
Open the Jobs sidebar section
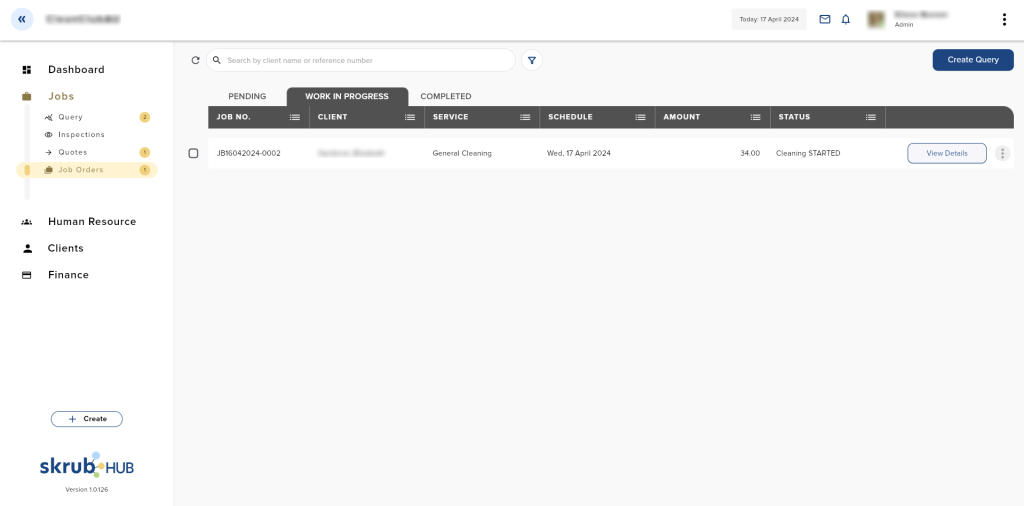(61, 96)
